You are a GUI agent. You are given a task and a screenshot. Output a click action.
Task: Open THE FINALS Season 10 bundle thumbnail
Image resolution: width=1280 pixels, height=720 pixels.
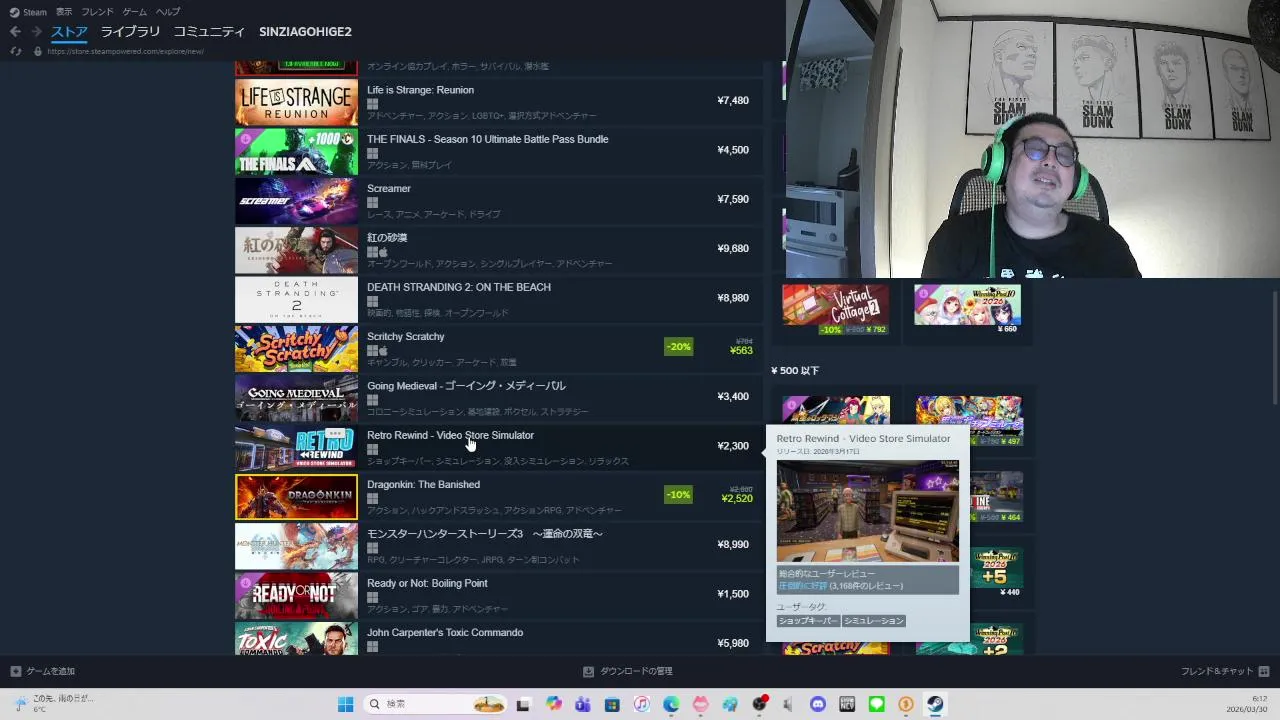296,151
